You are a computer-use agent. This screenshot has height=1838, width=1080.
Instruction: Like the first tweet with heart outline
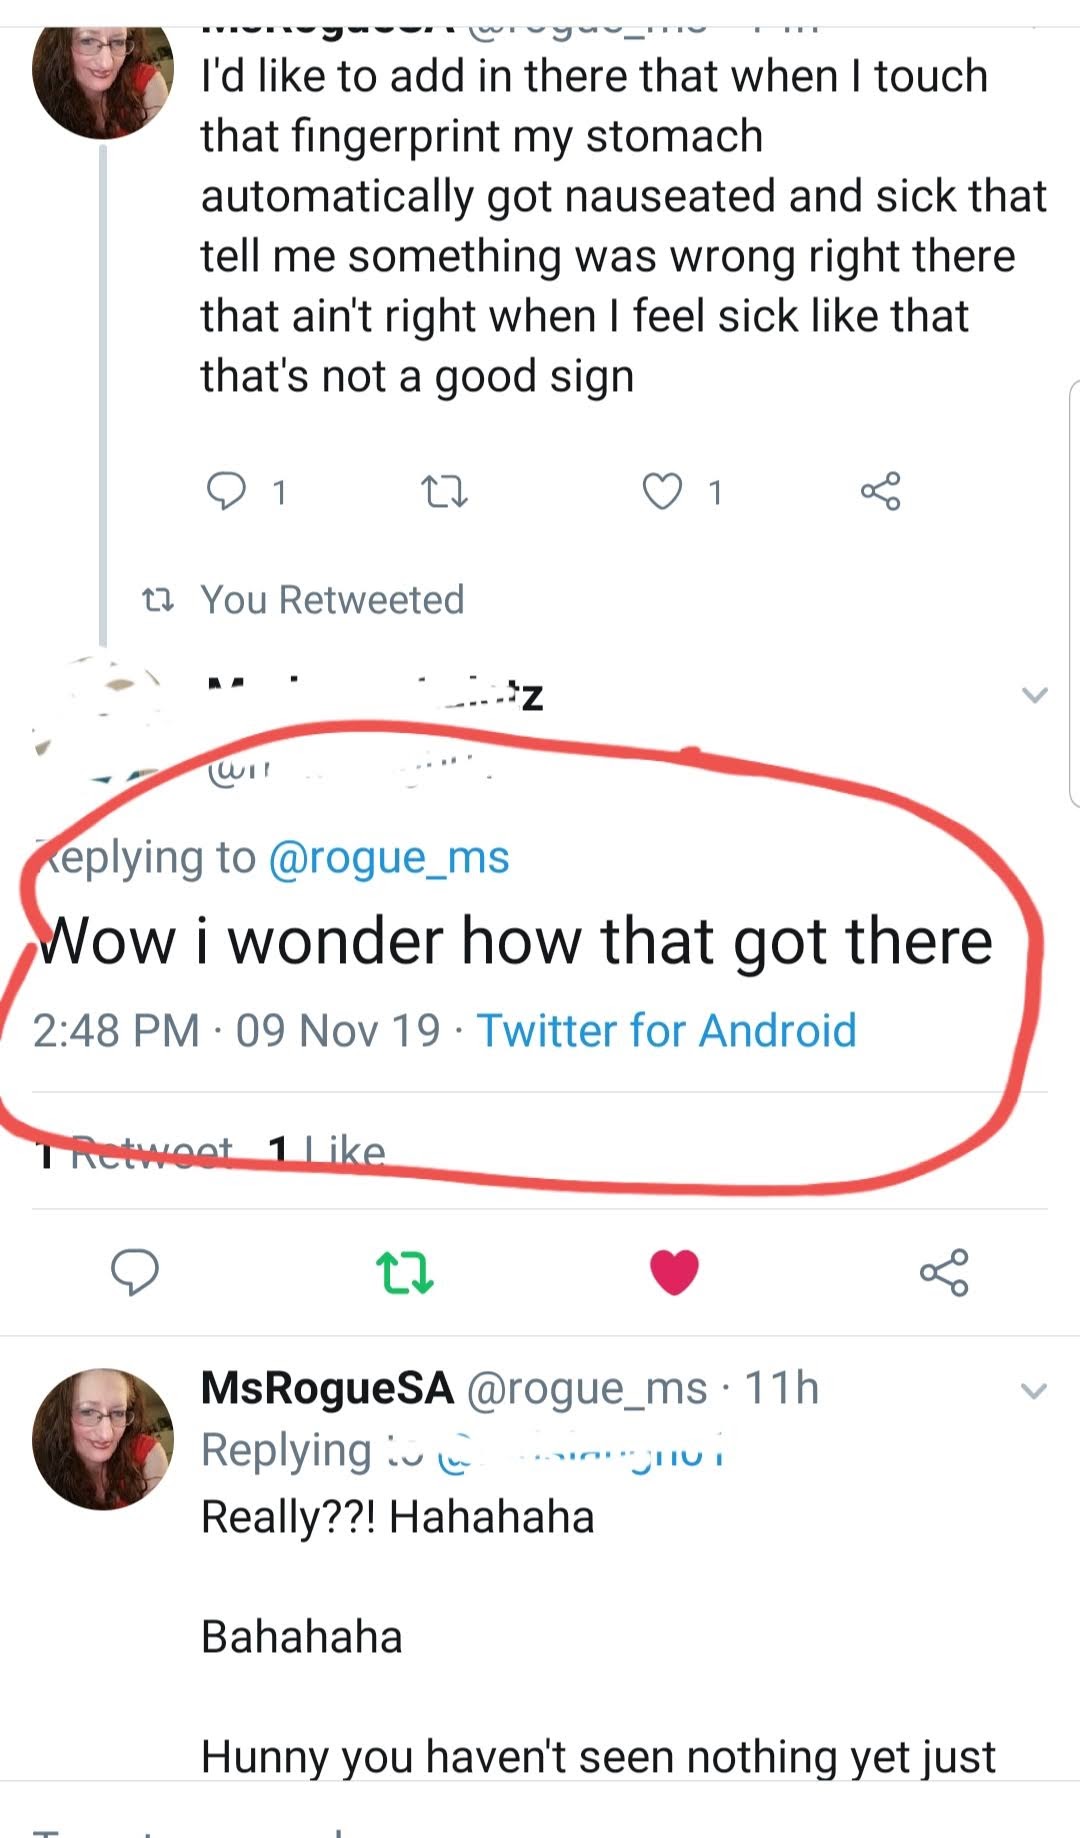pyautogui.click(x=662, y=491)
